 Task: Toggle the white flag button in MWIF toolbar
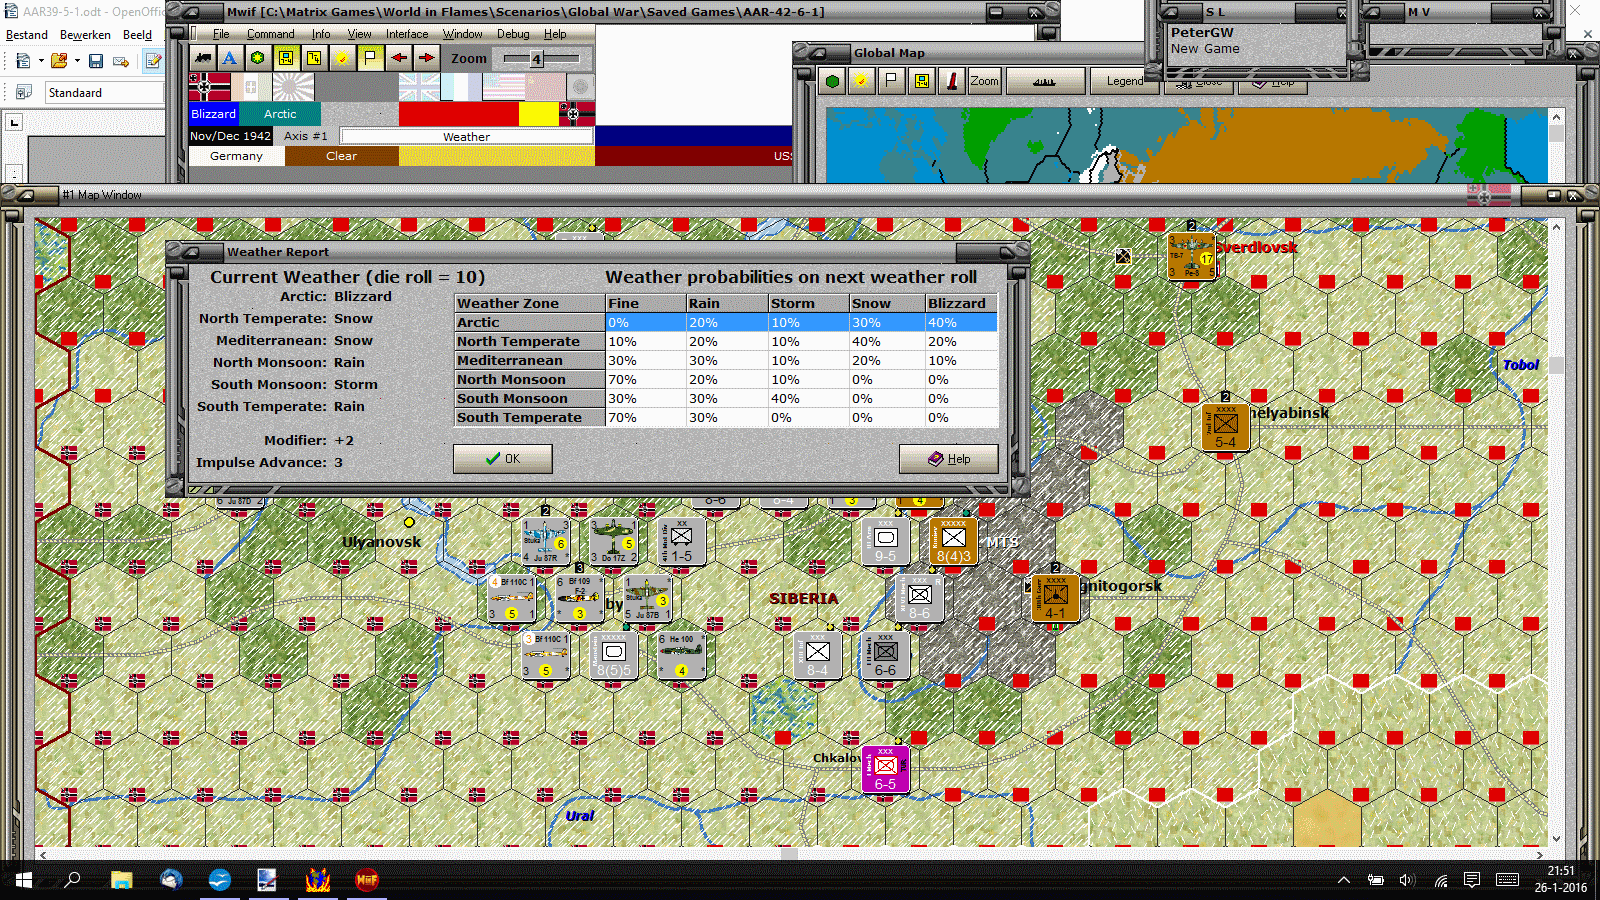click(370, 58)
